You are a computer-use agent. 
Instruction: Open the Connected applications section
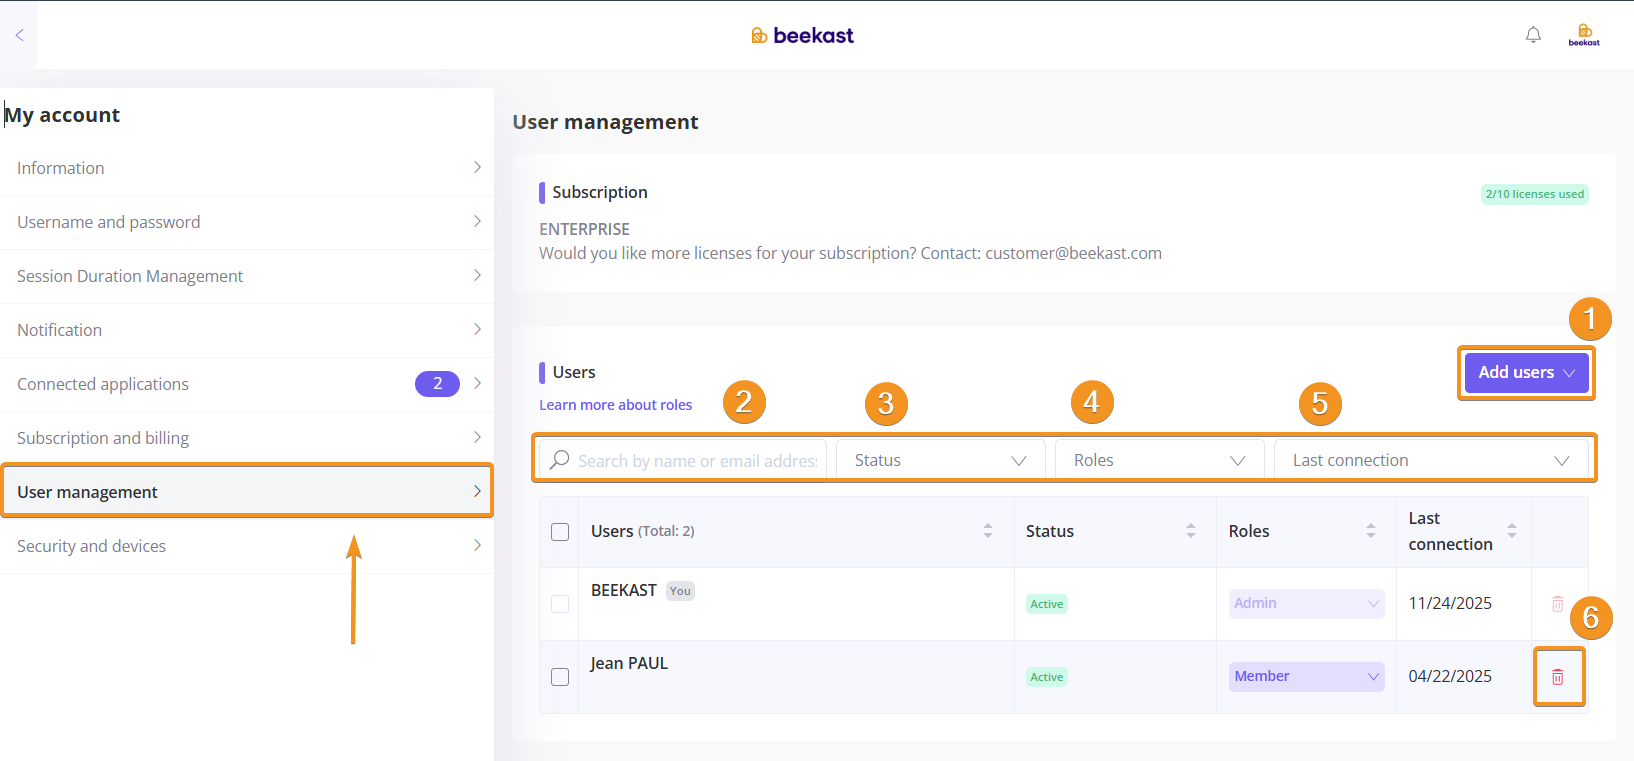point(246,384)
